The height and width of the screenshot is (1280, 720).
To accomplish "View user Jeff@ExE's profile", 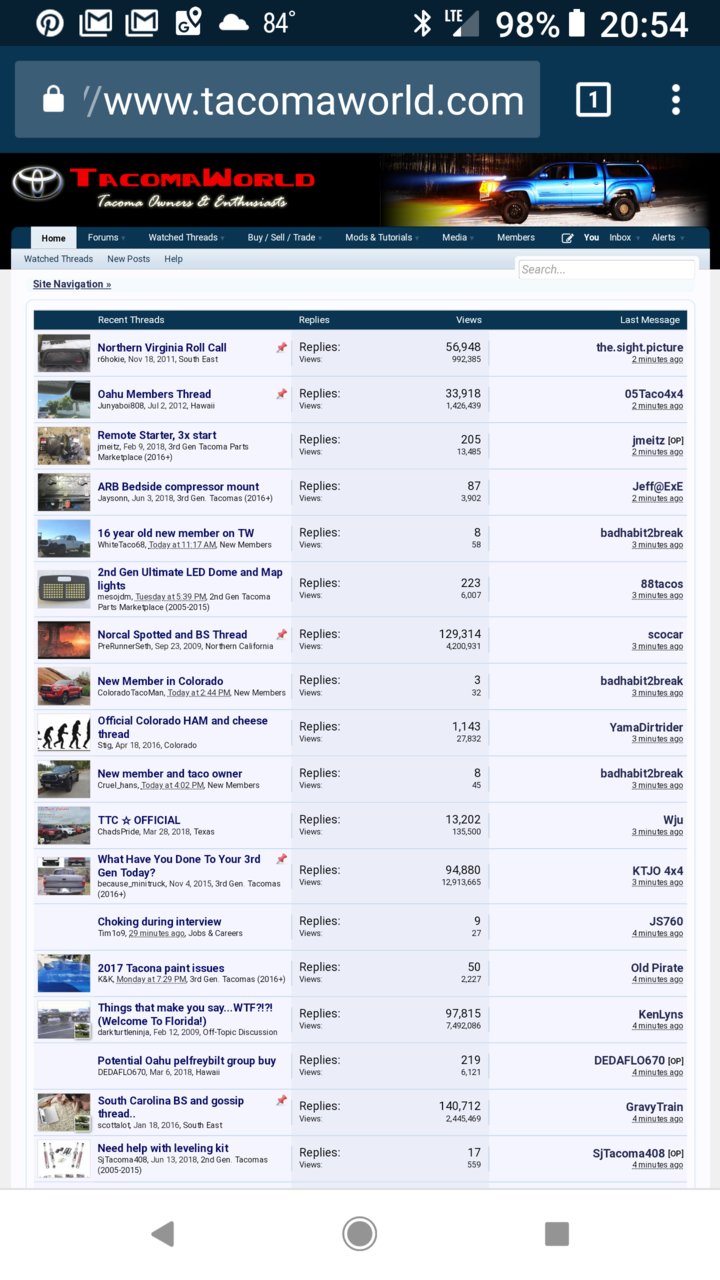I will tap(658, 486).
